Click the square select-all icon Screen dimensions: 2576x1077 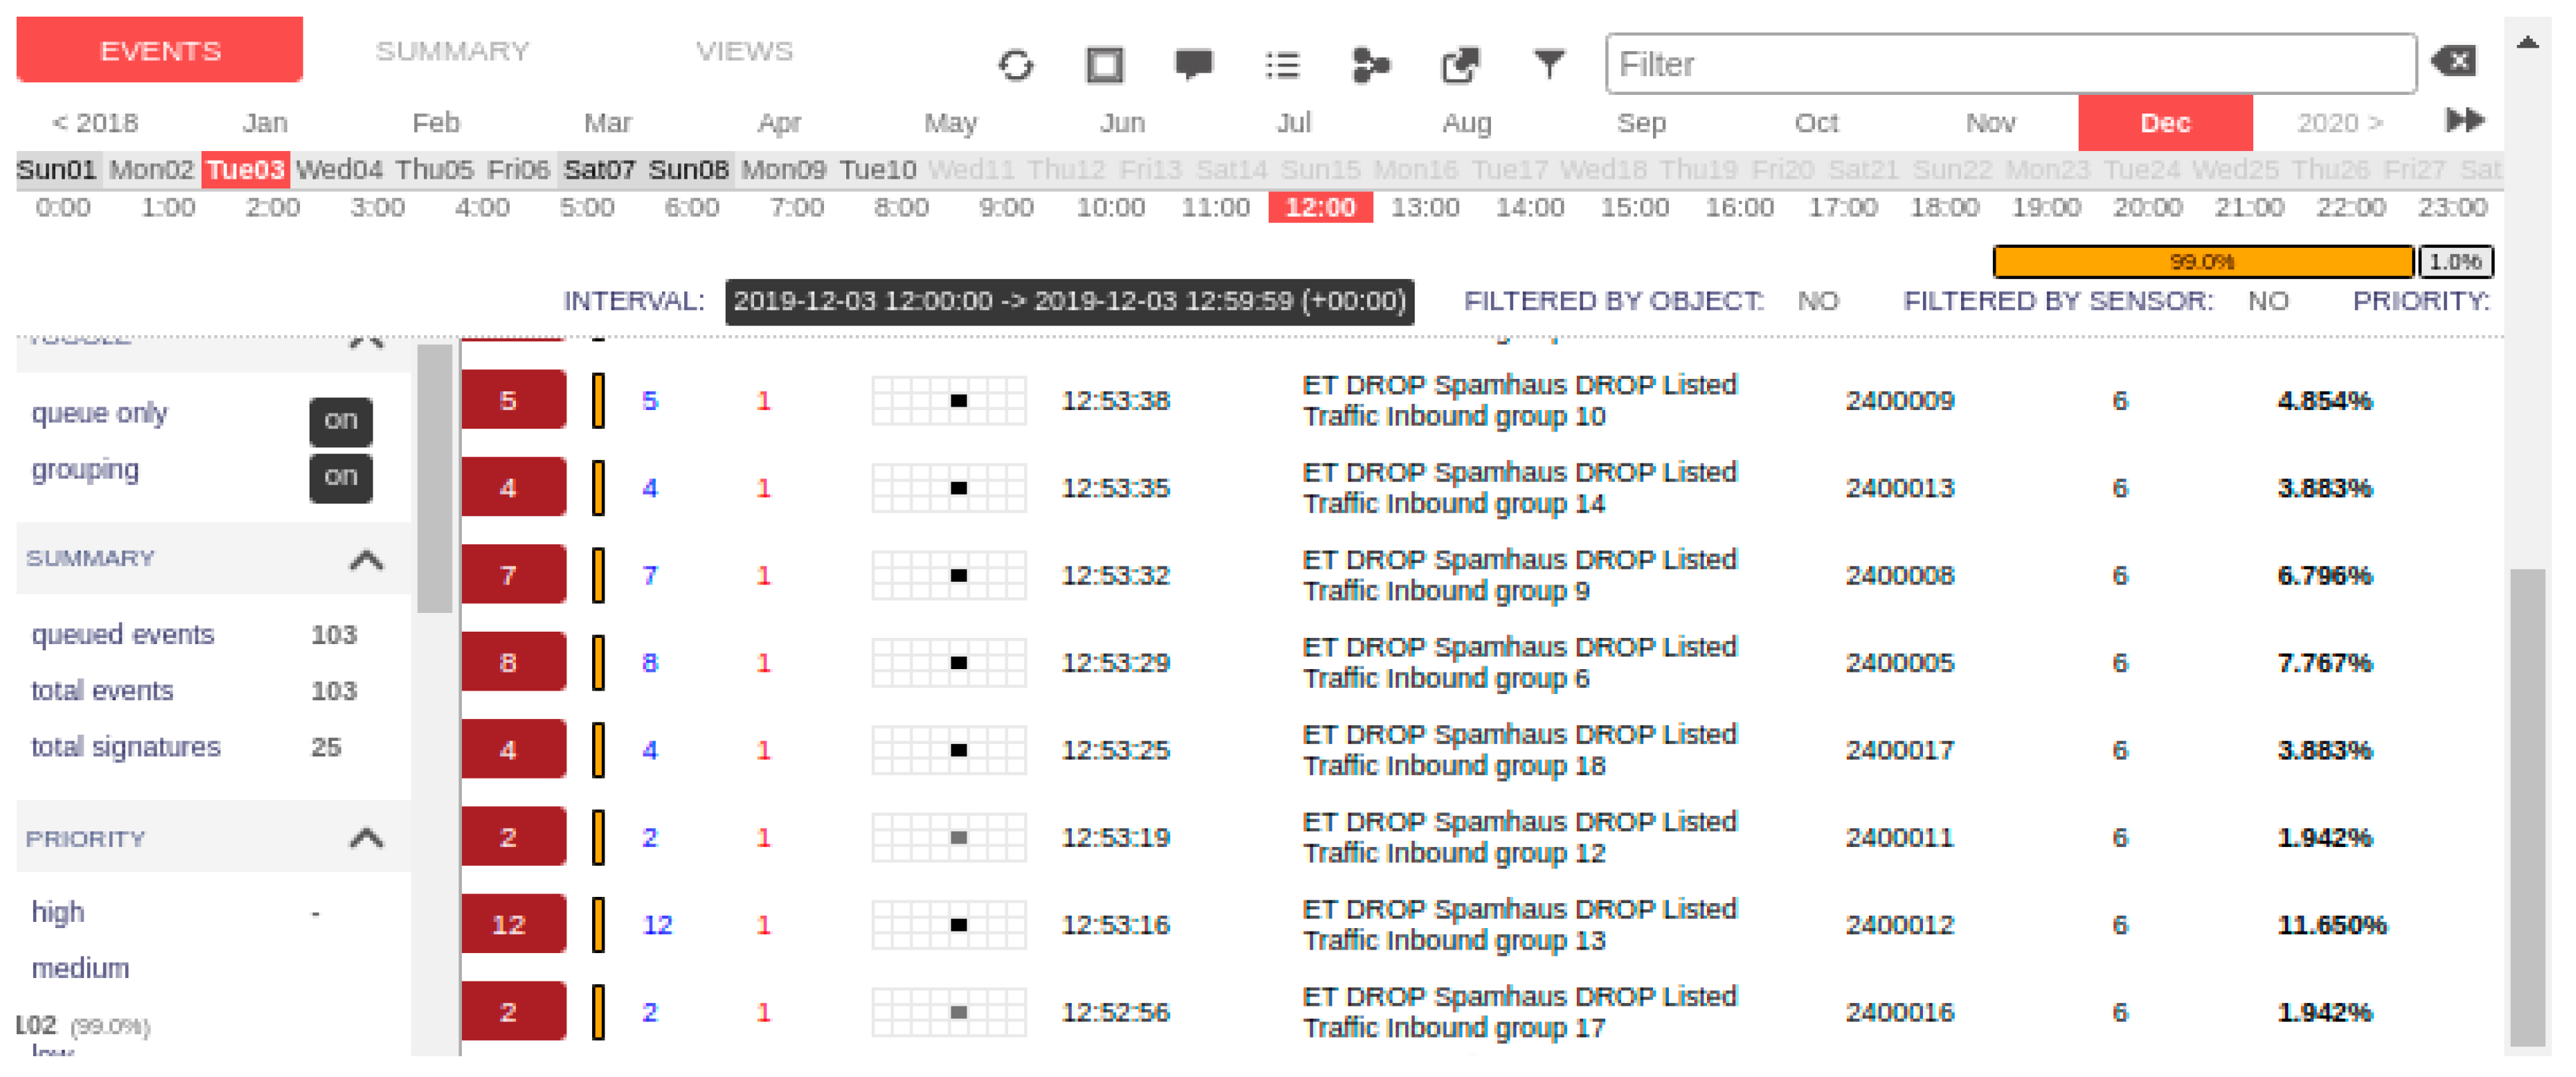[1104, 66]
